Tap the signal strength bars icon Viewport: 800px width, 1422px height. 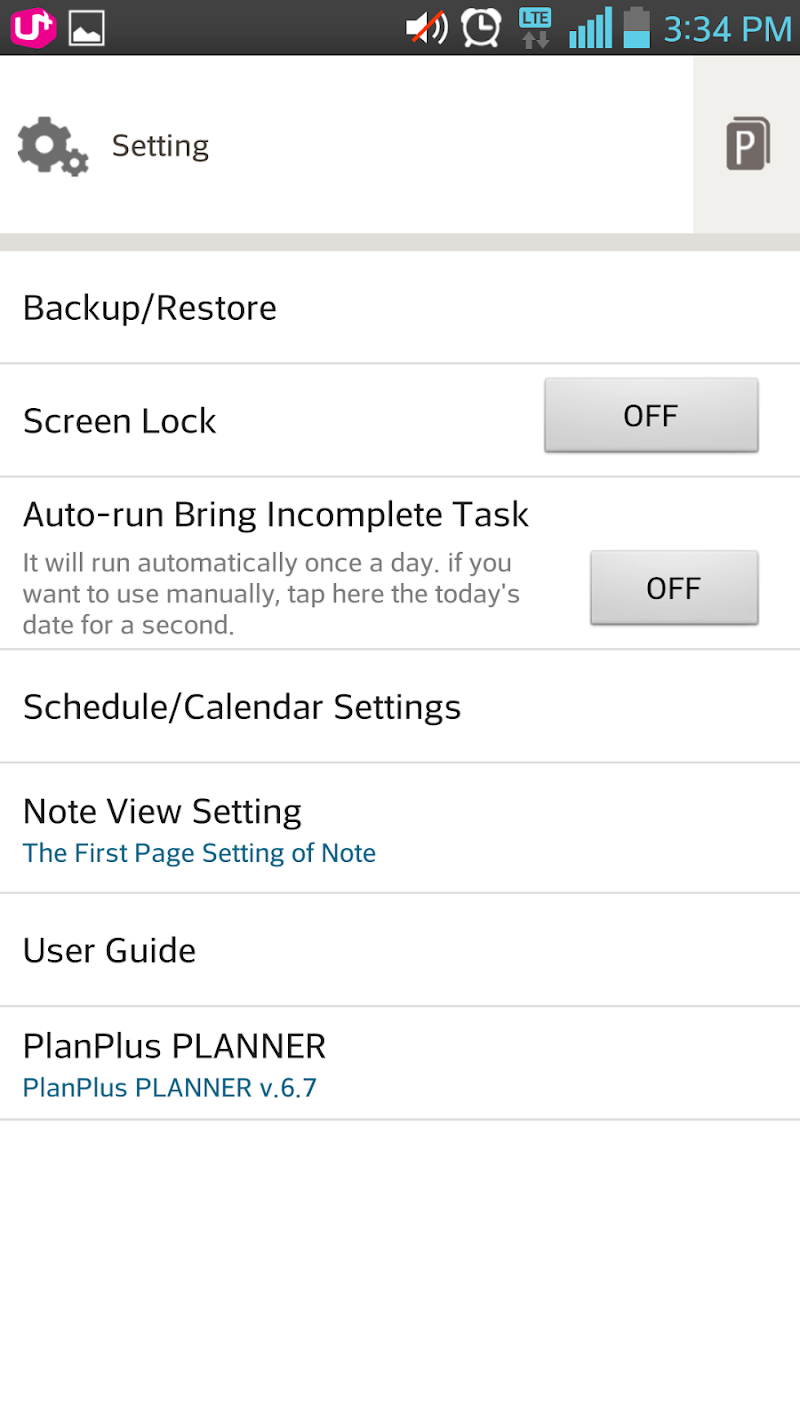(590, 28)
